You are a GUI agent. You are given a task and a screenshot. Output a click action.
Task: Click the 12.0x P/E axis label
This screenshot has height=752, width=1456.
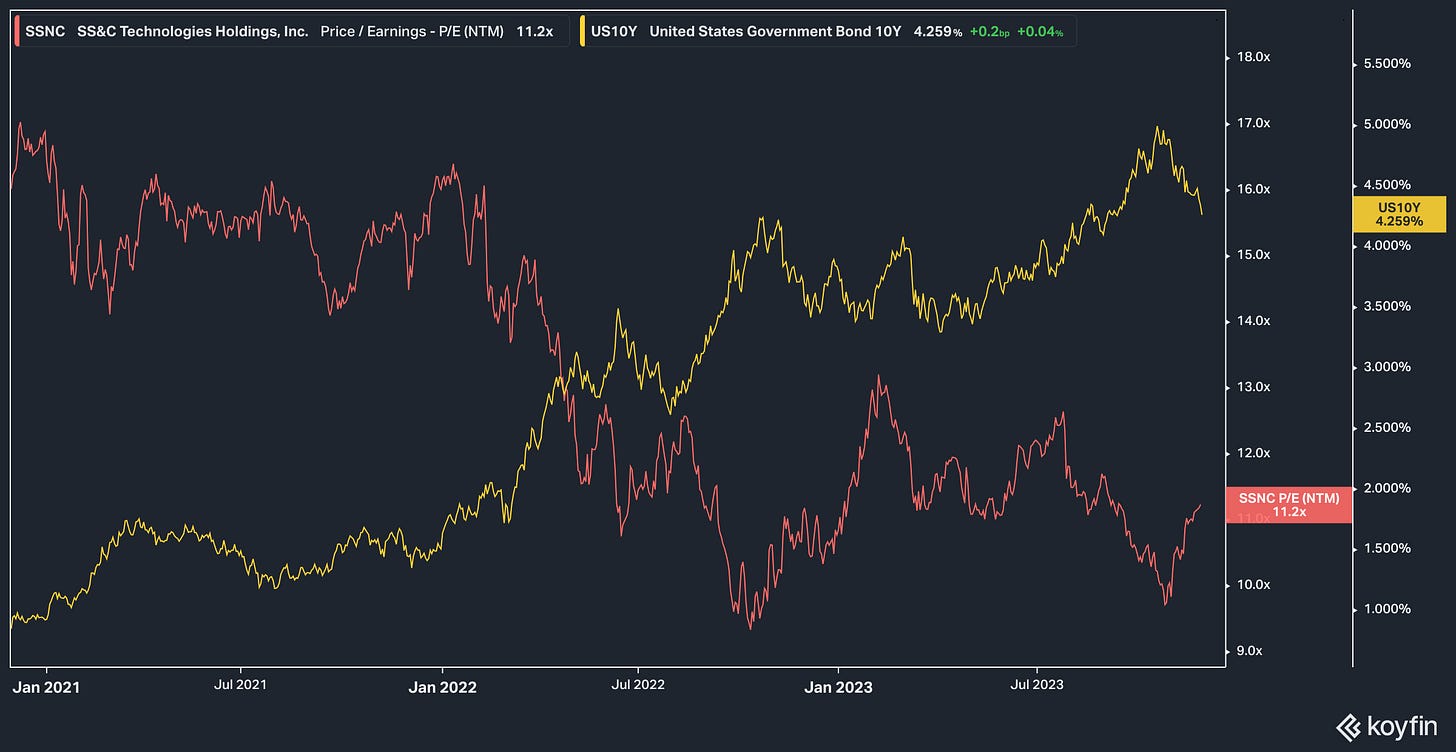click(1254, 453)
